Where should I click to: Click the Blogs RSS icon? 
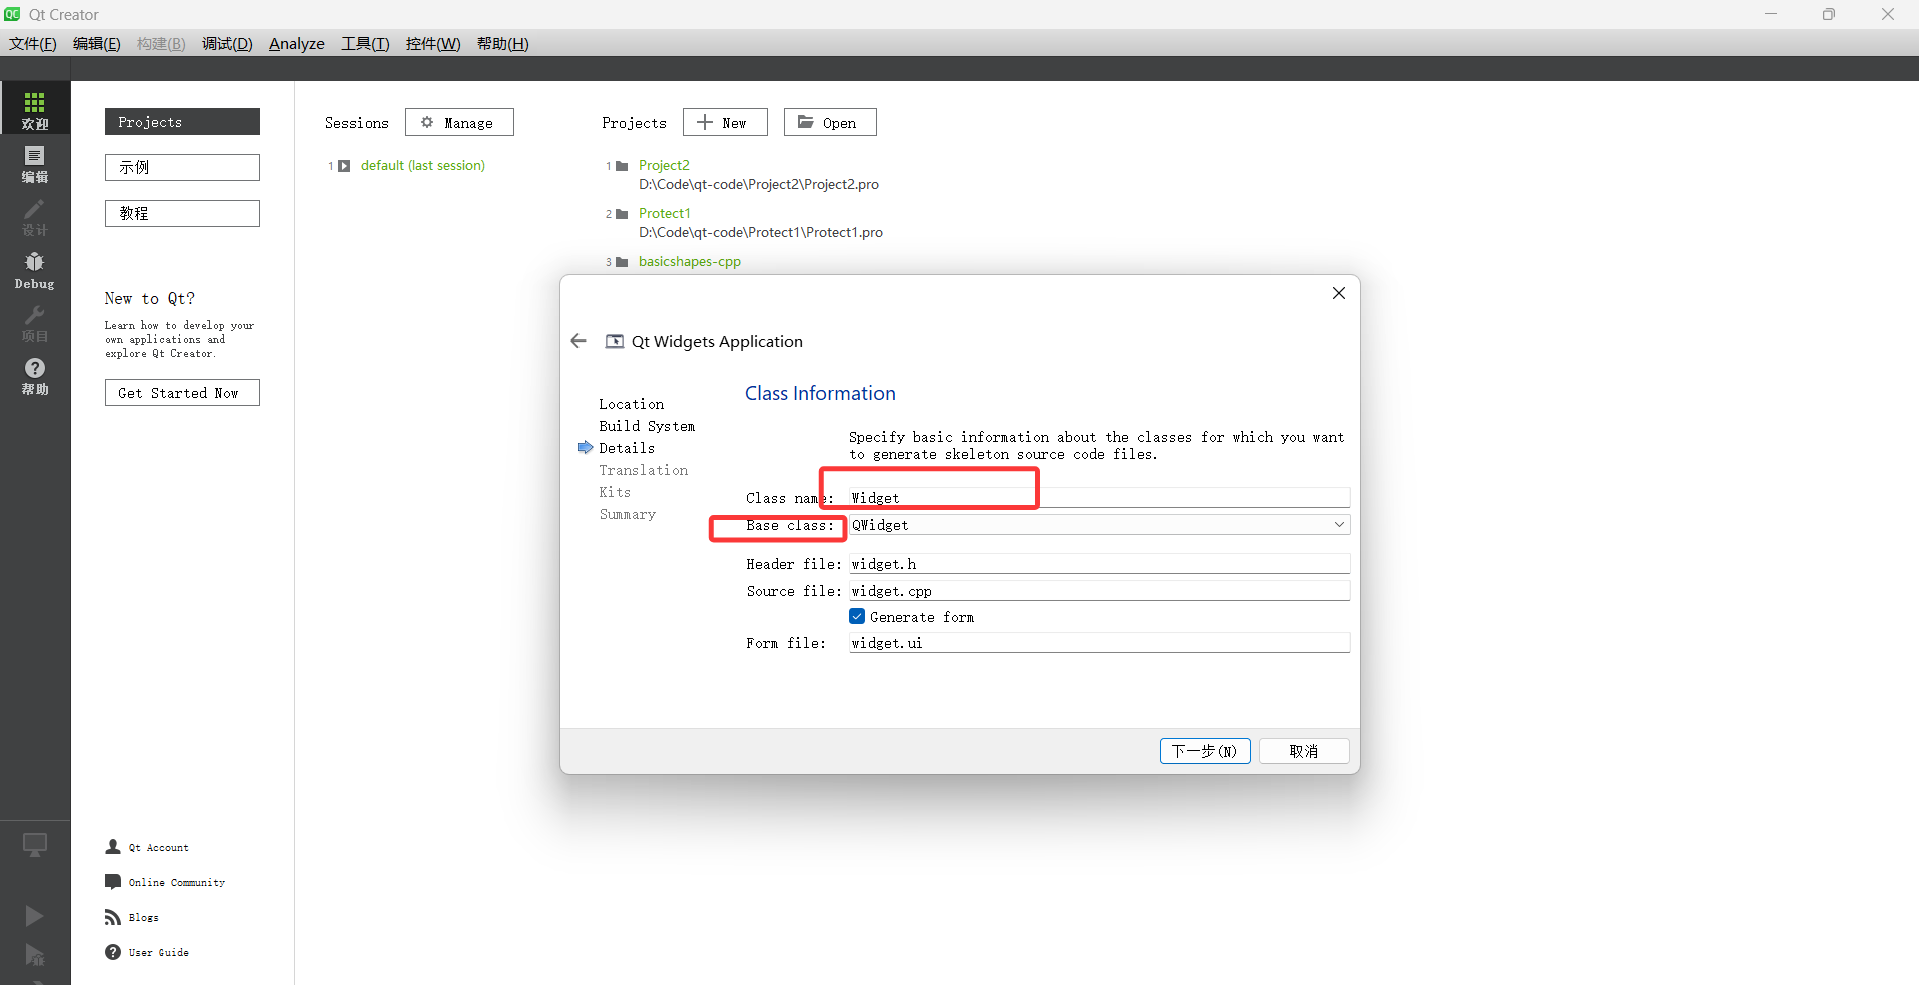click(x=113, y=917)
